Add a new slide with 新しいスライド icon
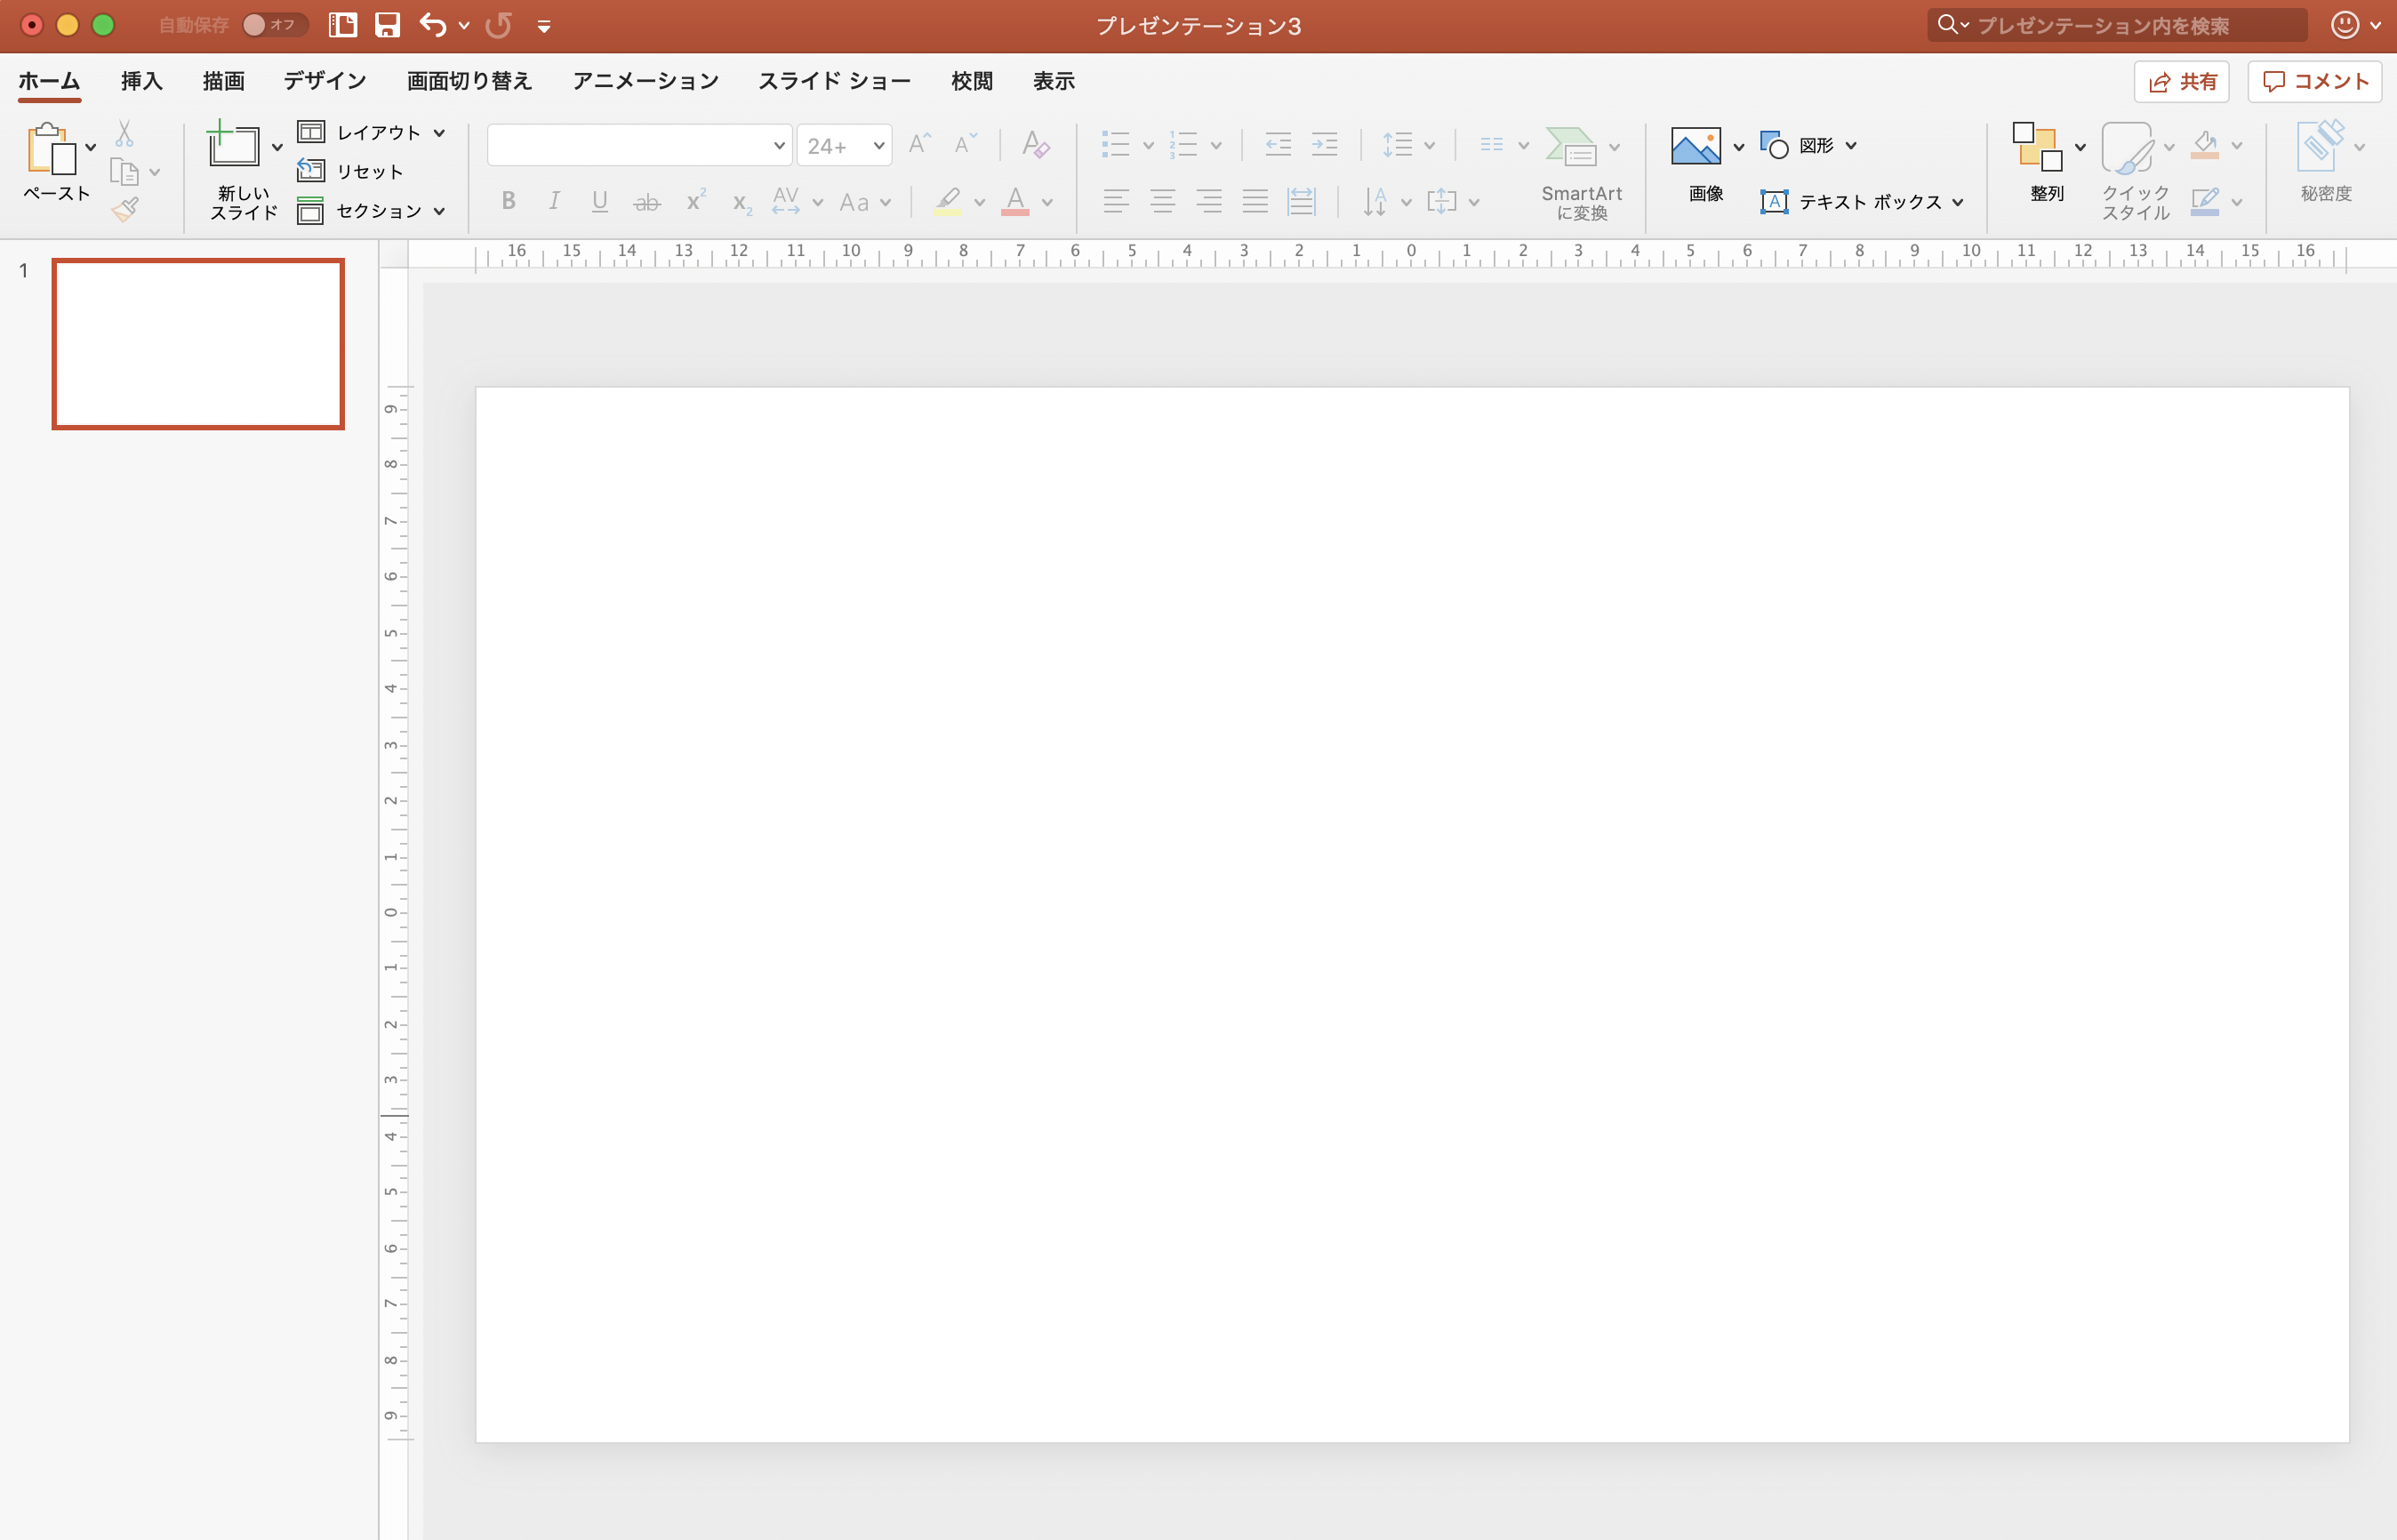The image size is (2397, 1540). point(233,144)
